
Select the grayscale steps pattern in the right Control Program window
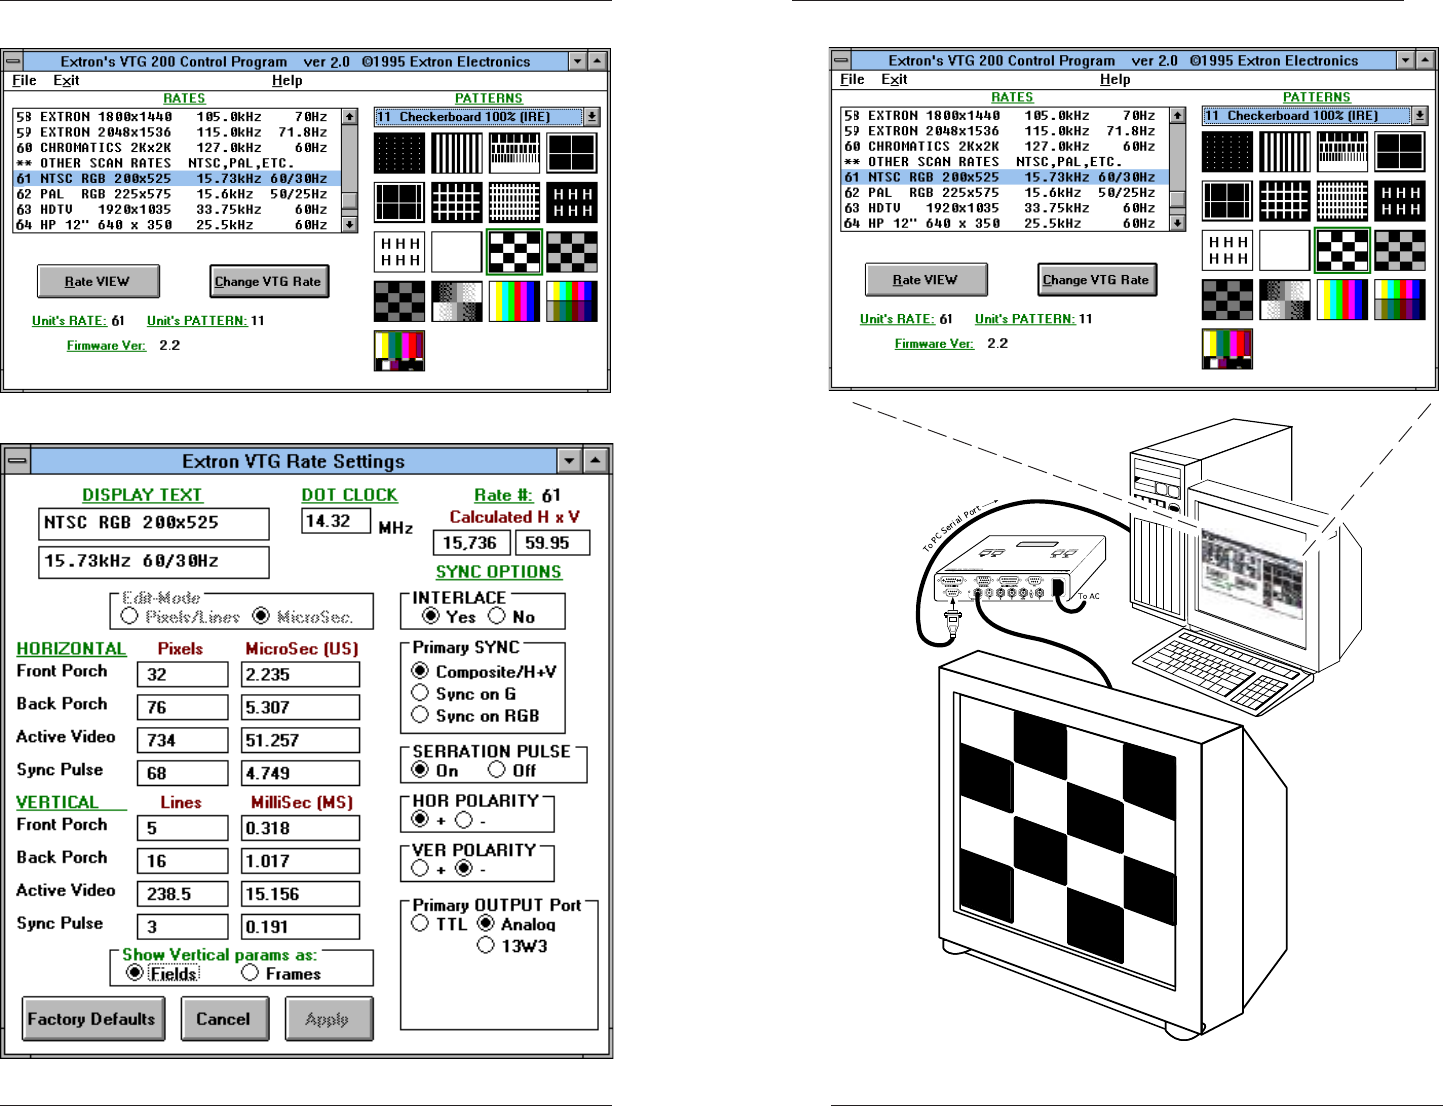1284,300
